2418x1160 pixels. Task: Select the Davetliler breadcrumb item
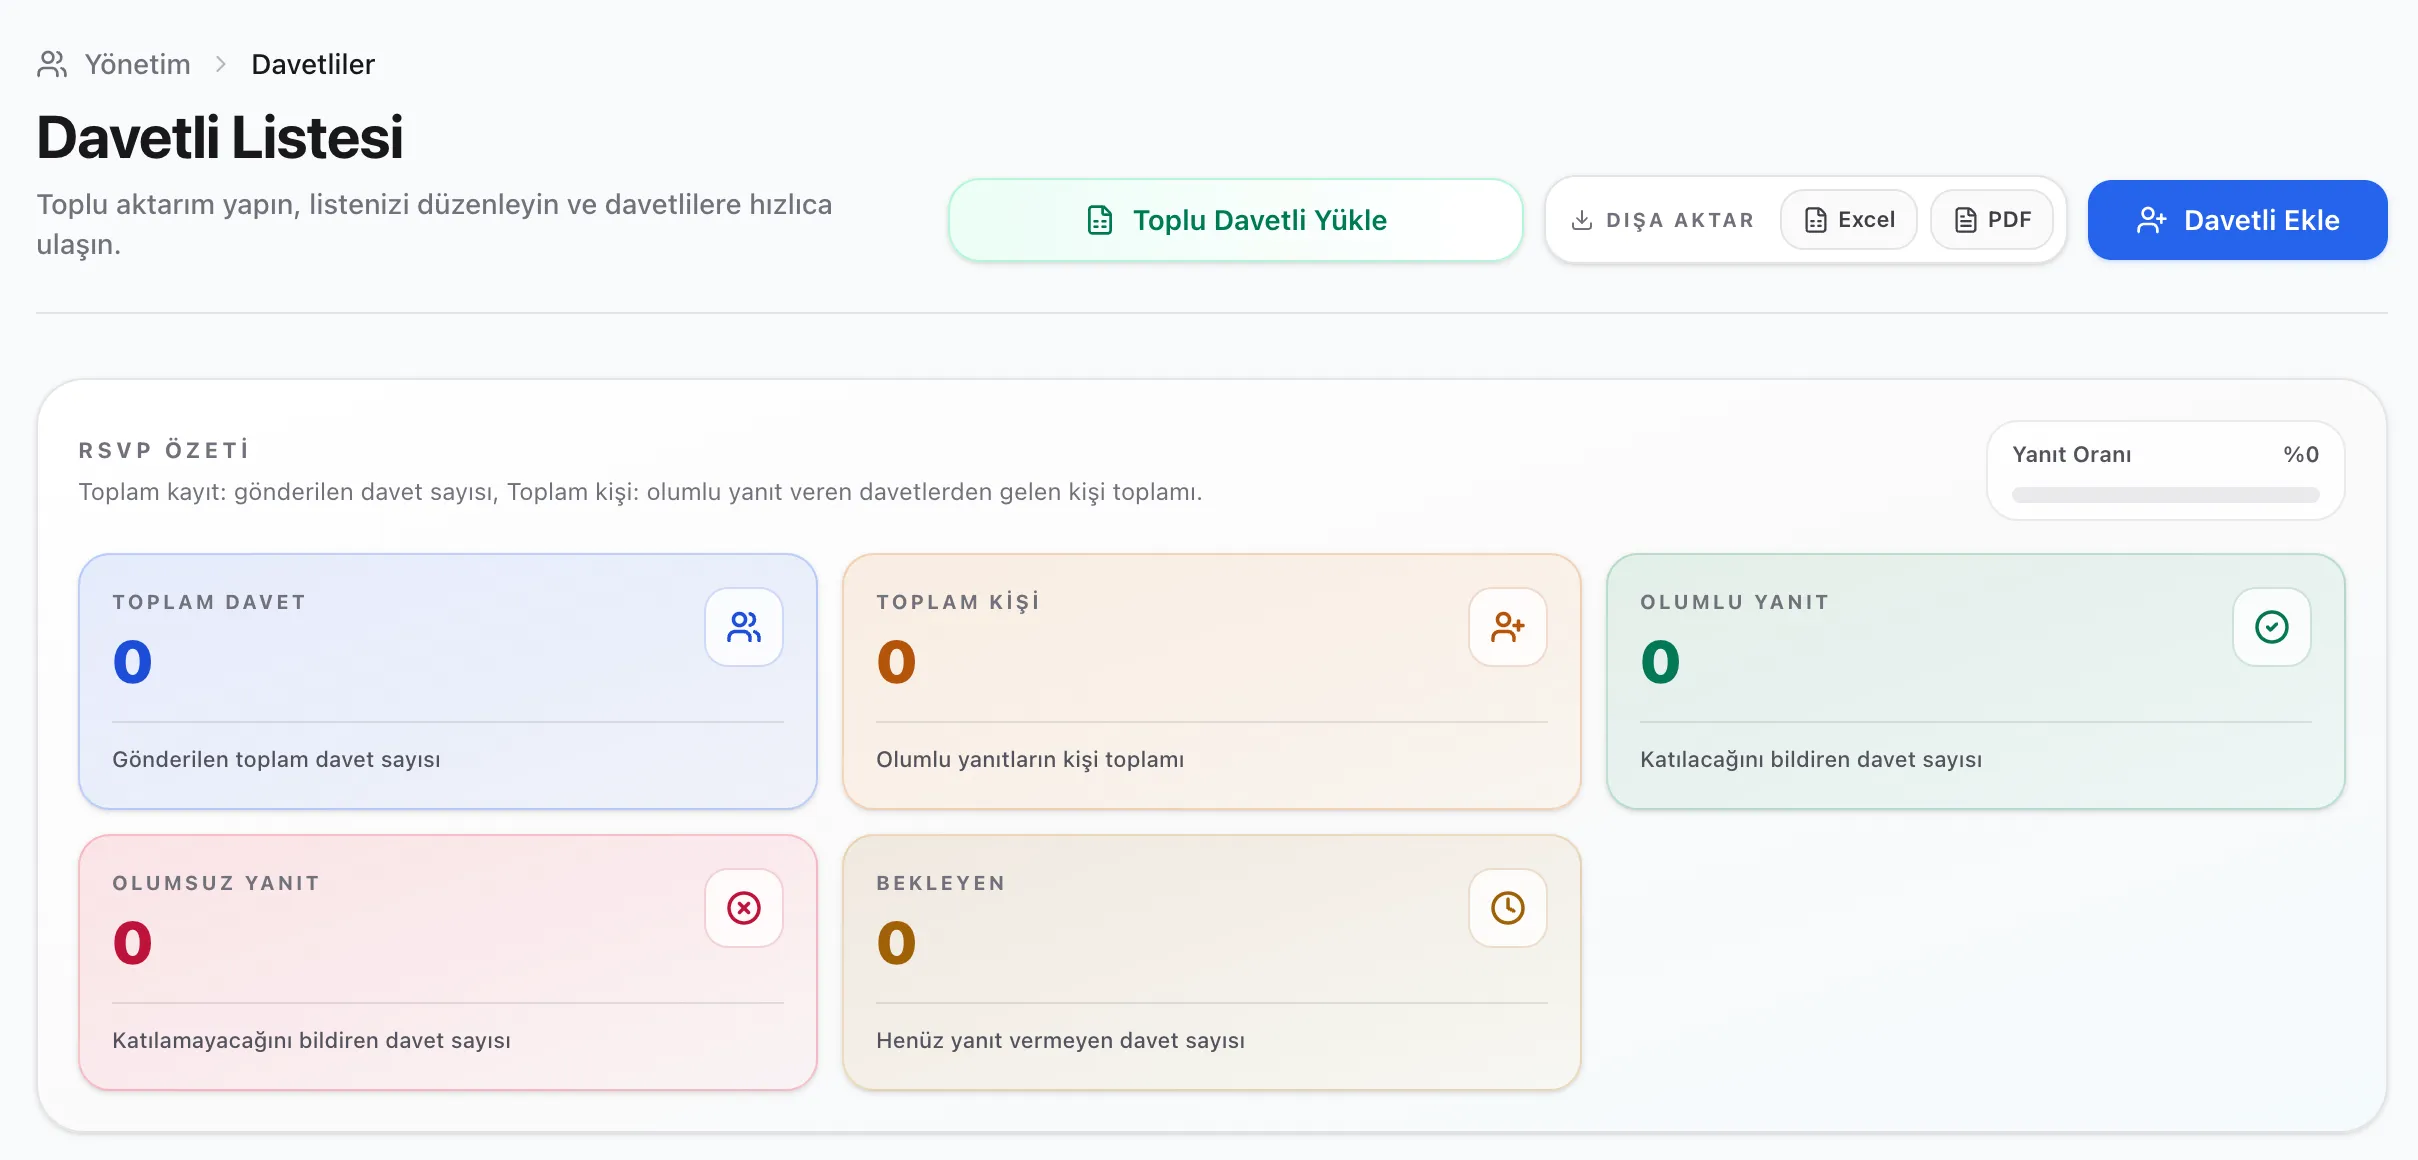[313, 64]
